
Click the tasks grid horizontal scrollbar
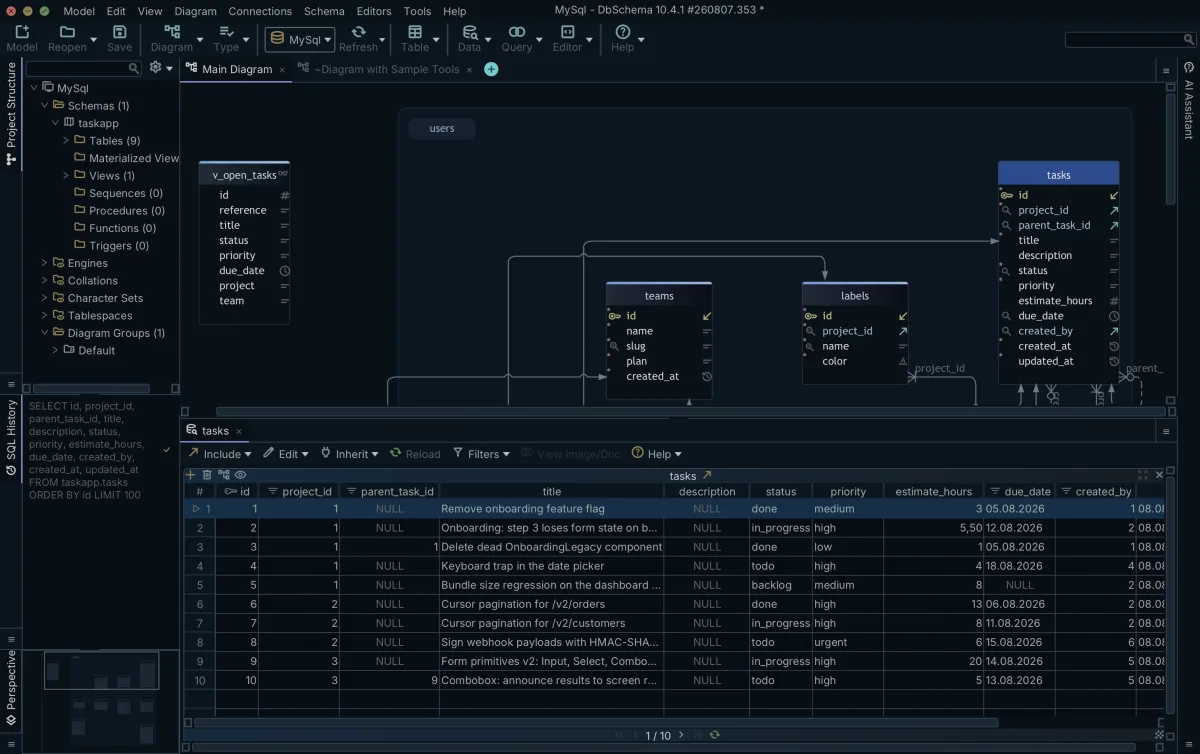[x=596, y=722]
